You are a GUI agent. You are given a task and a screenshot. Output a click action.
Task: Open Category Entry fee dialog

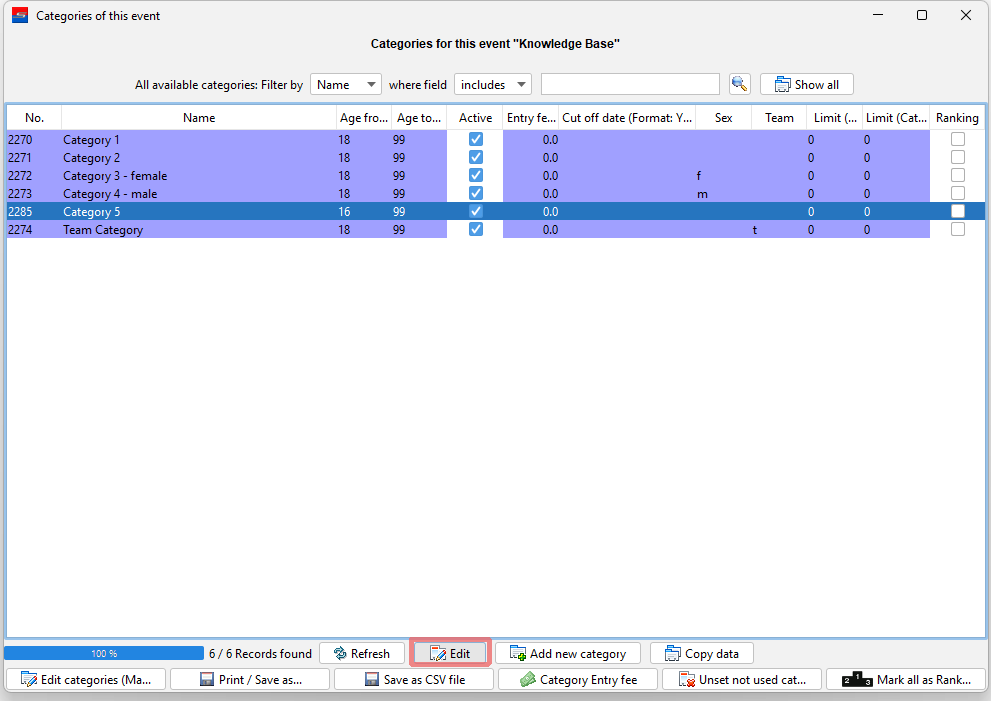(x=578, y=679)
